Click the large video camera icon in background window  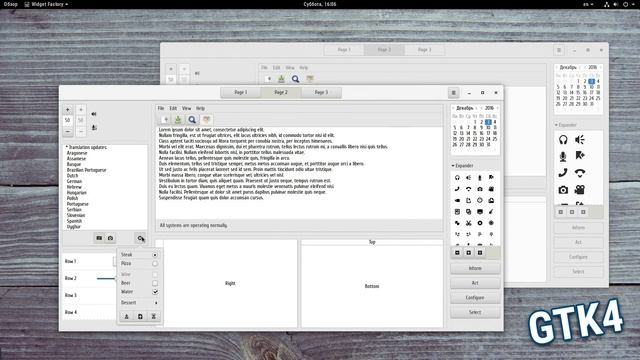click(580, 190)
